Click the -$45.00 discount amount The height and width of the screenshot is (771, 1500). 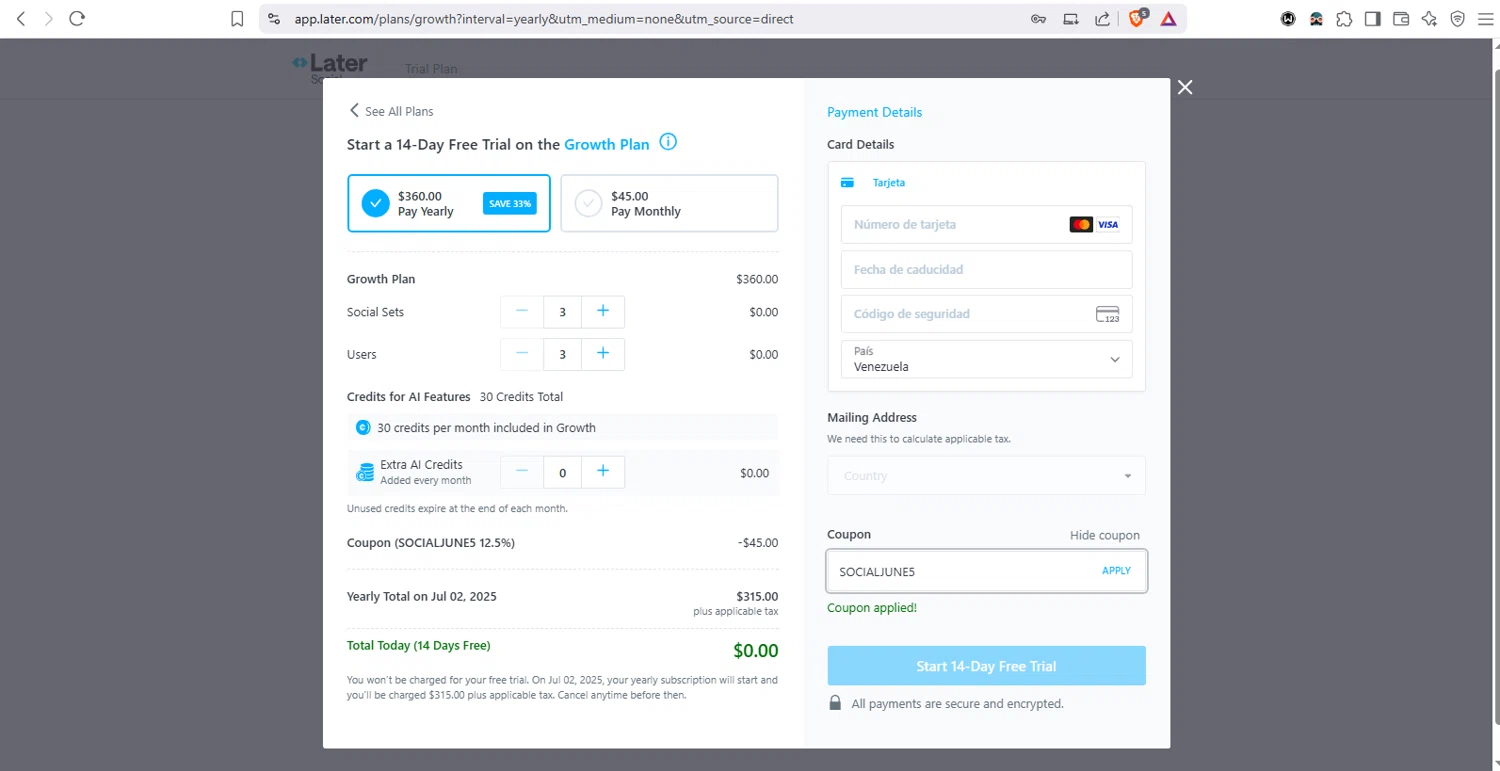[757, 543]
